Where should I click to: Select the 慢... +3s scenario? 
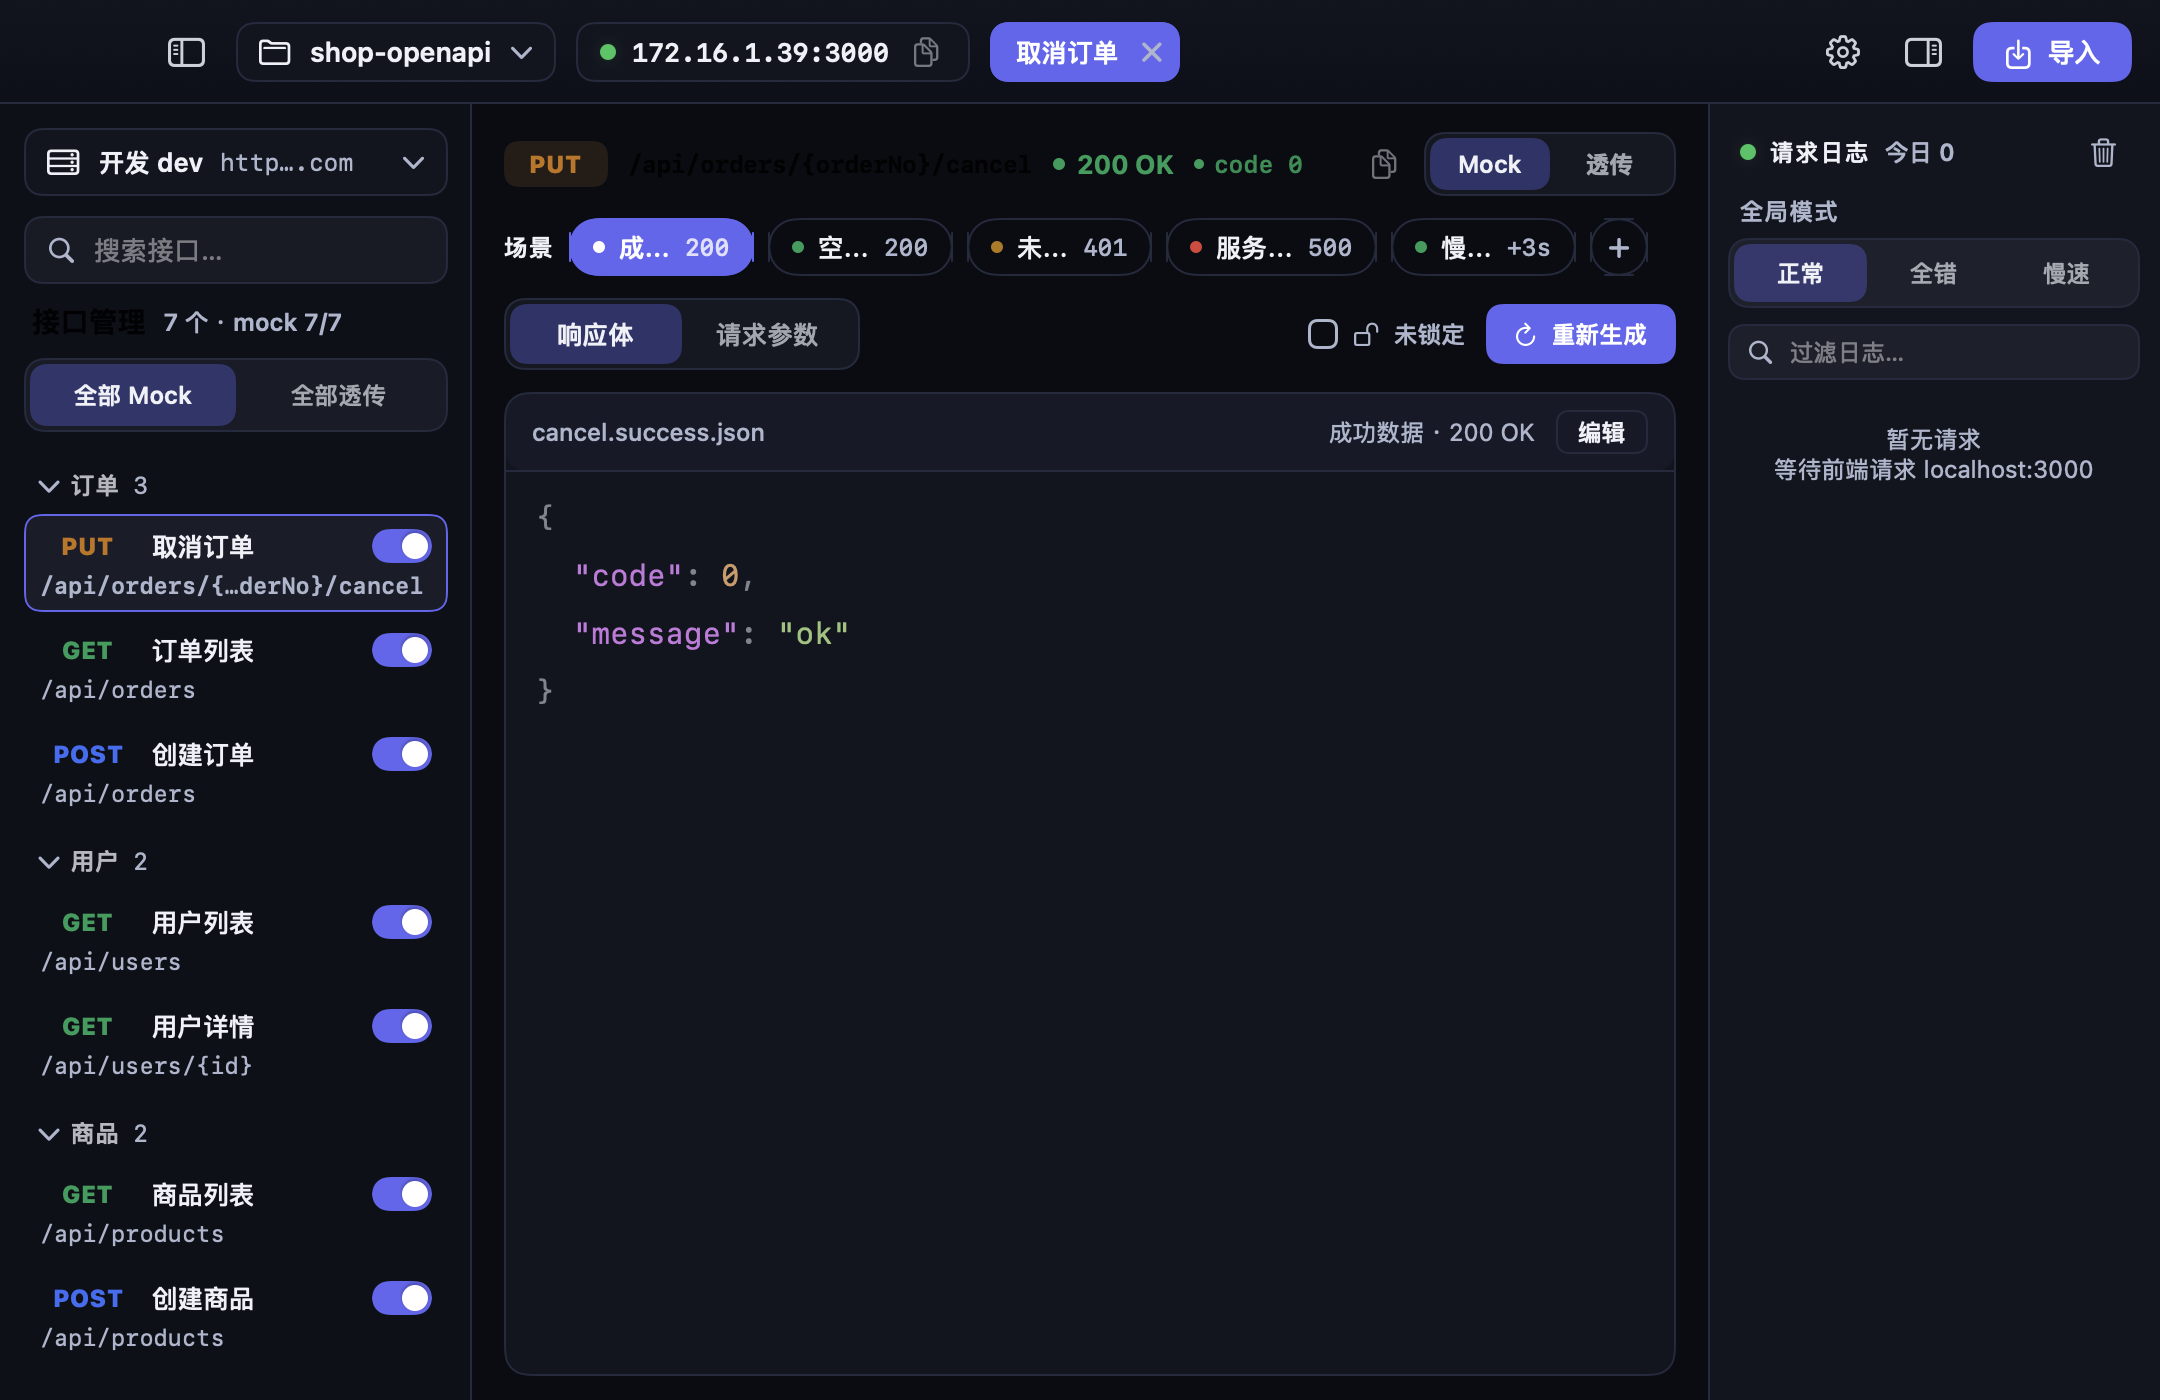click(x=1483, y=247)
